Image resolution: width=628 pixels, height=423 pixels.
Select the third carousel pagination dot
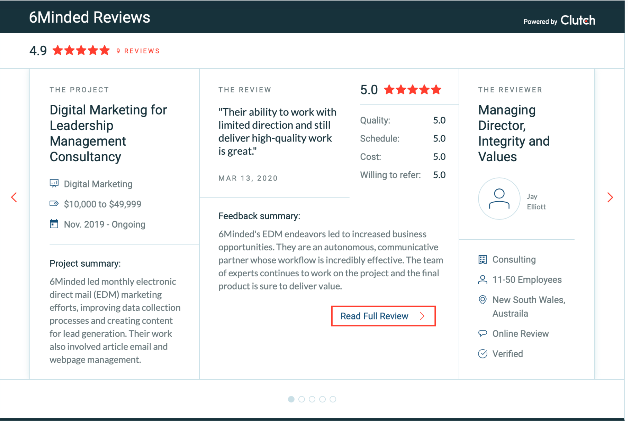point(312,399)
